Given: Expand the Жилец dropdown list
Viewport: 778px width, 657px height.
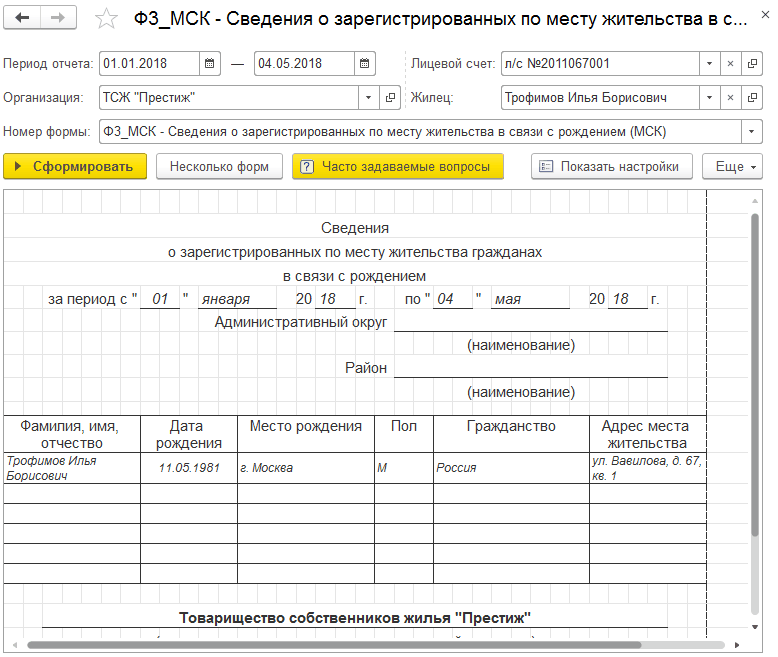Looking at the screenshot, I should [x=710, y=97].
